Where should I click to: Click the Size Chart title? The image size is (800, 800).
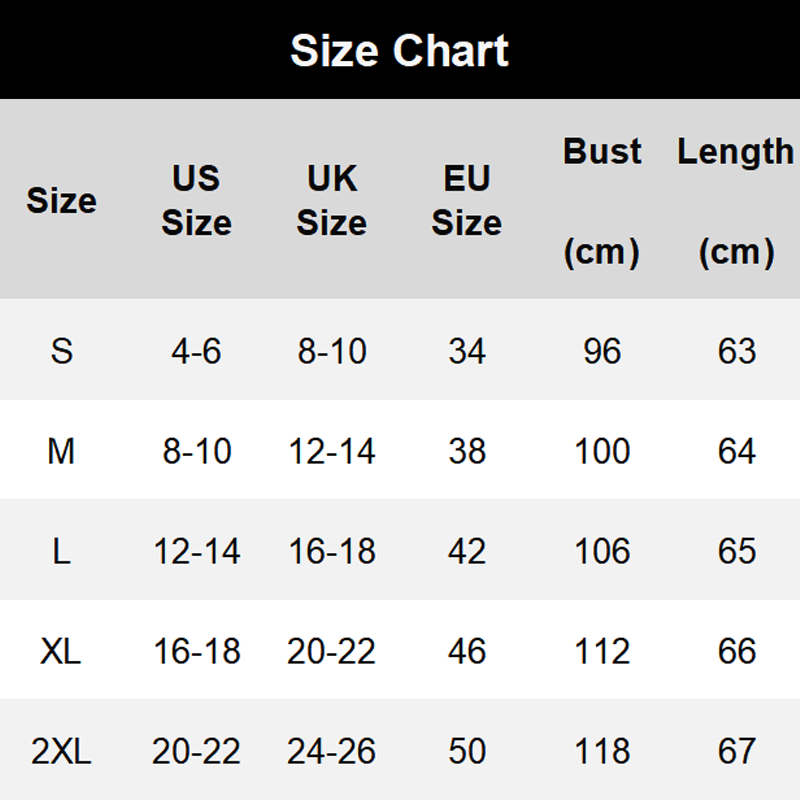coord(399,50)
